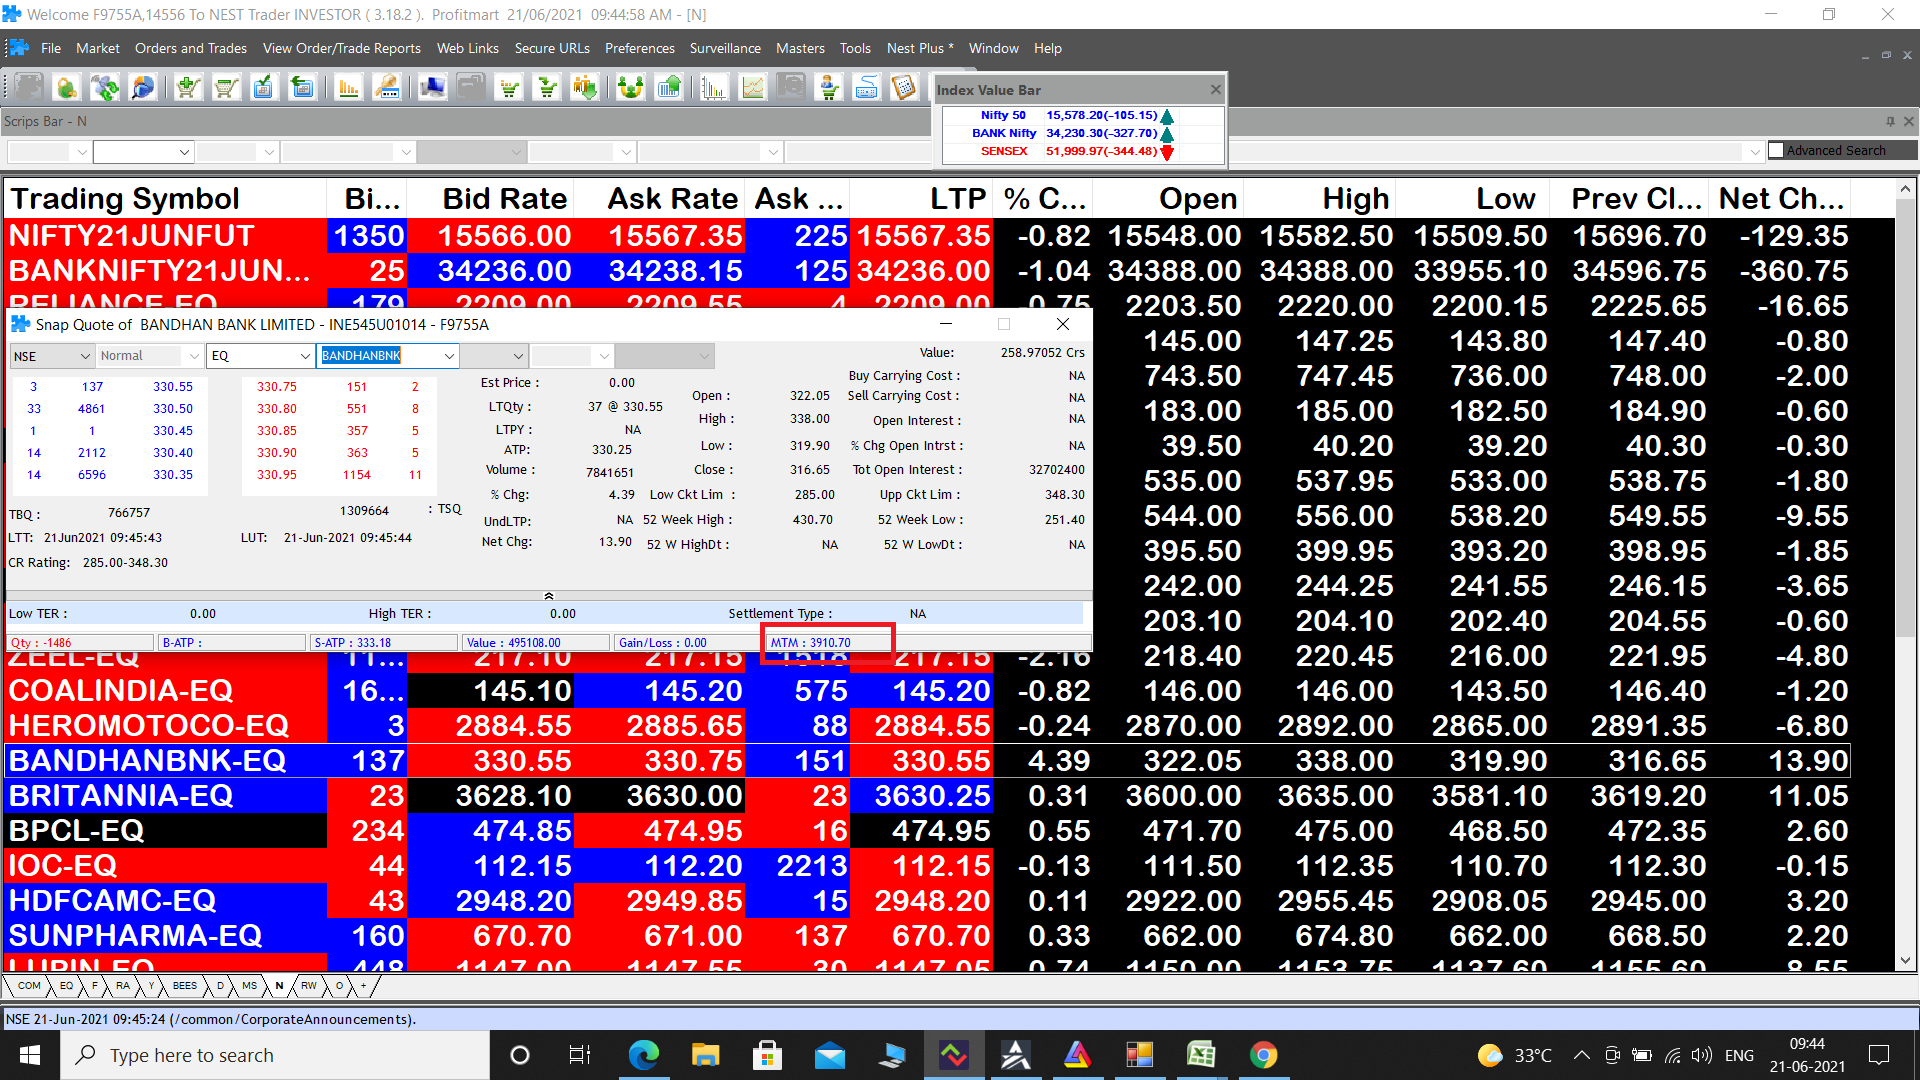Viewport: 1920px width, 1080px height.
Task: Click the calculator notepad toolbar icon
Action: click(x=904, y=88)
